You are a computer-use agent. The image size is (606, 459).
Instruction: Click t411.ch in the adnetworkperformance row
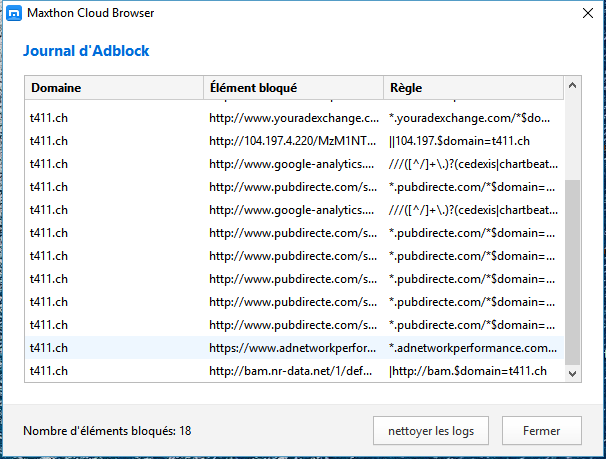coord(49,348)
